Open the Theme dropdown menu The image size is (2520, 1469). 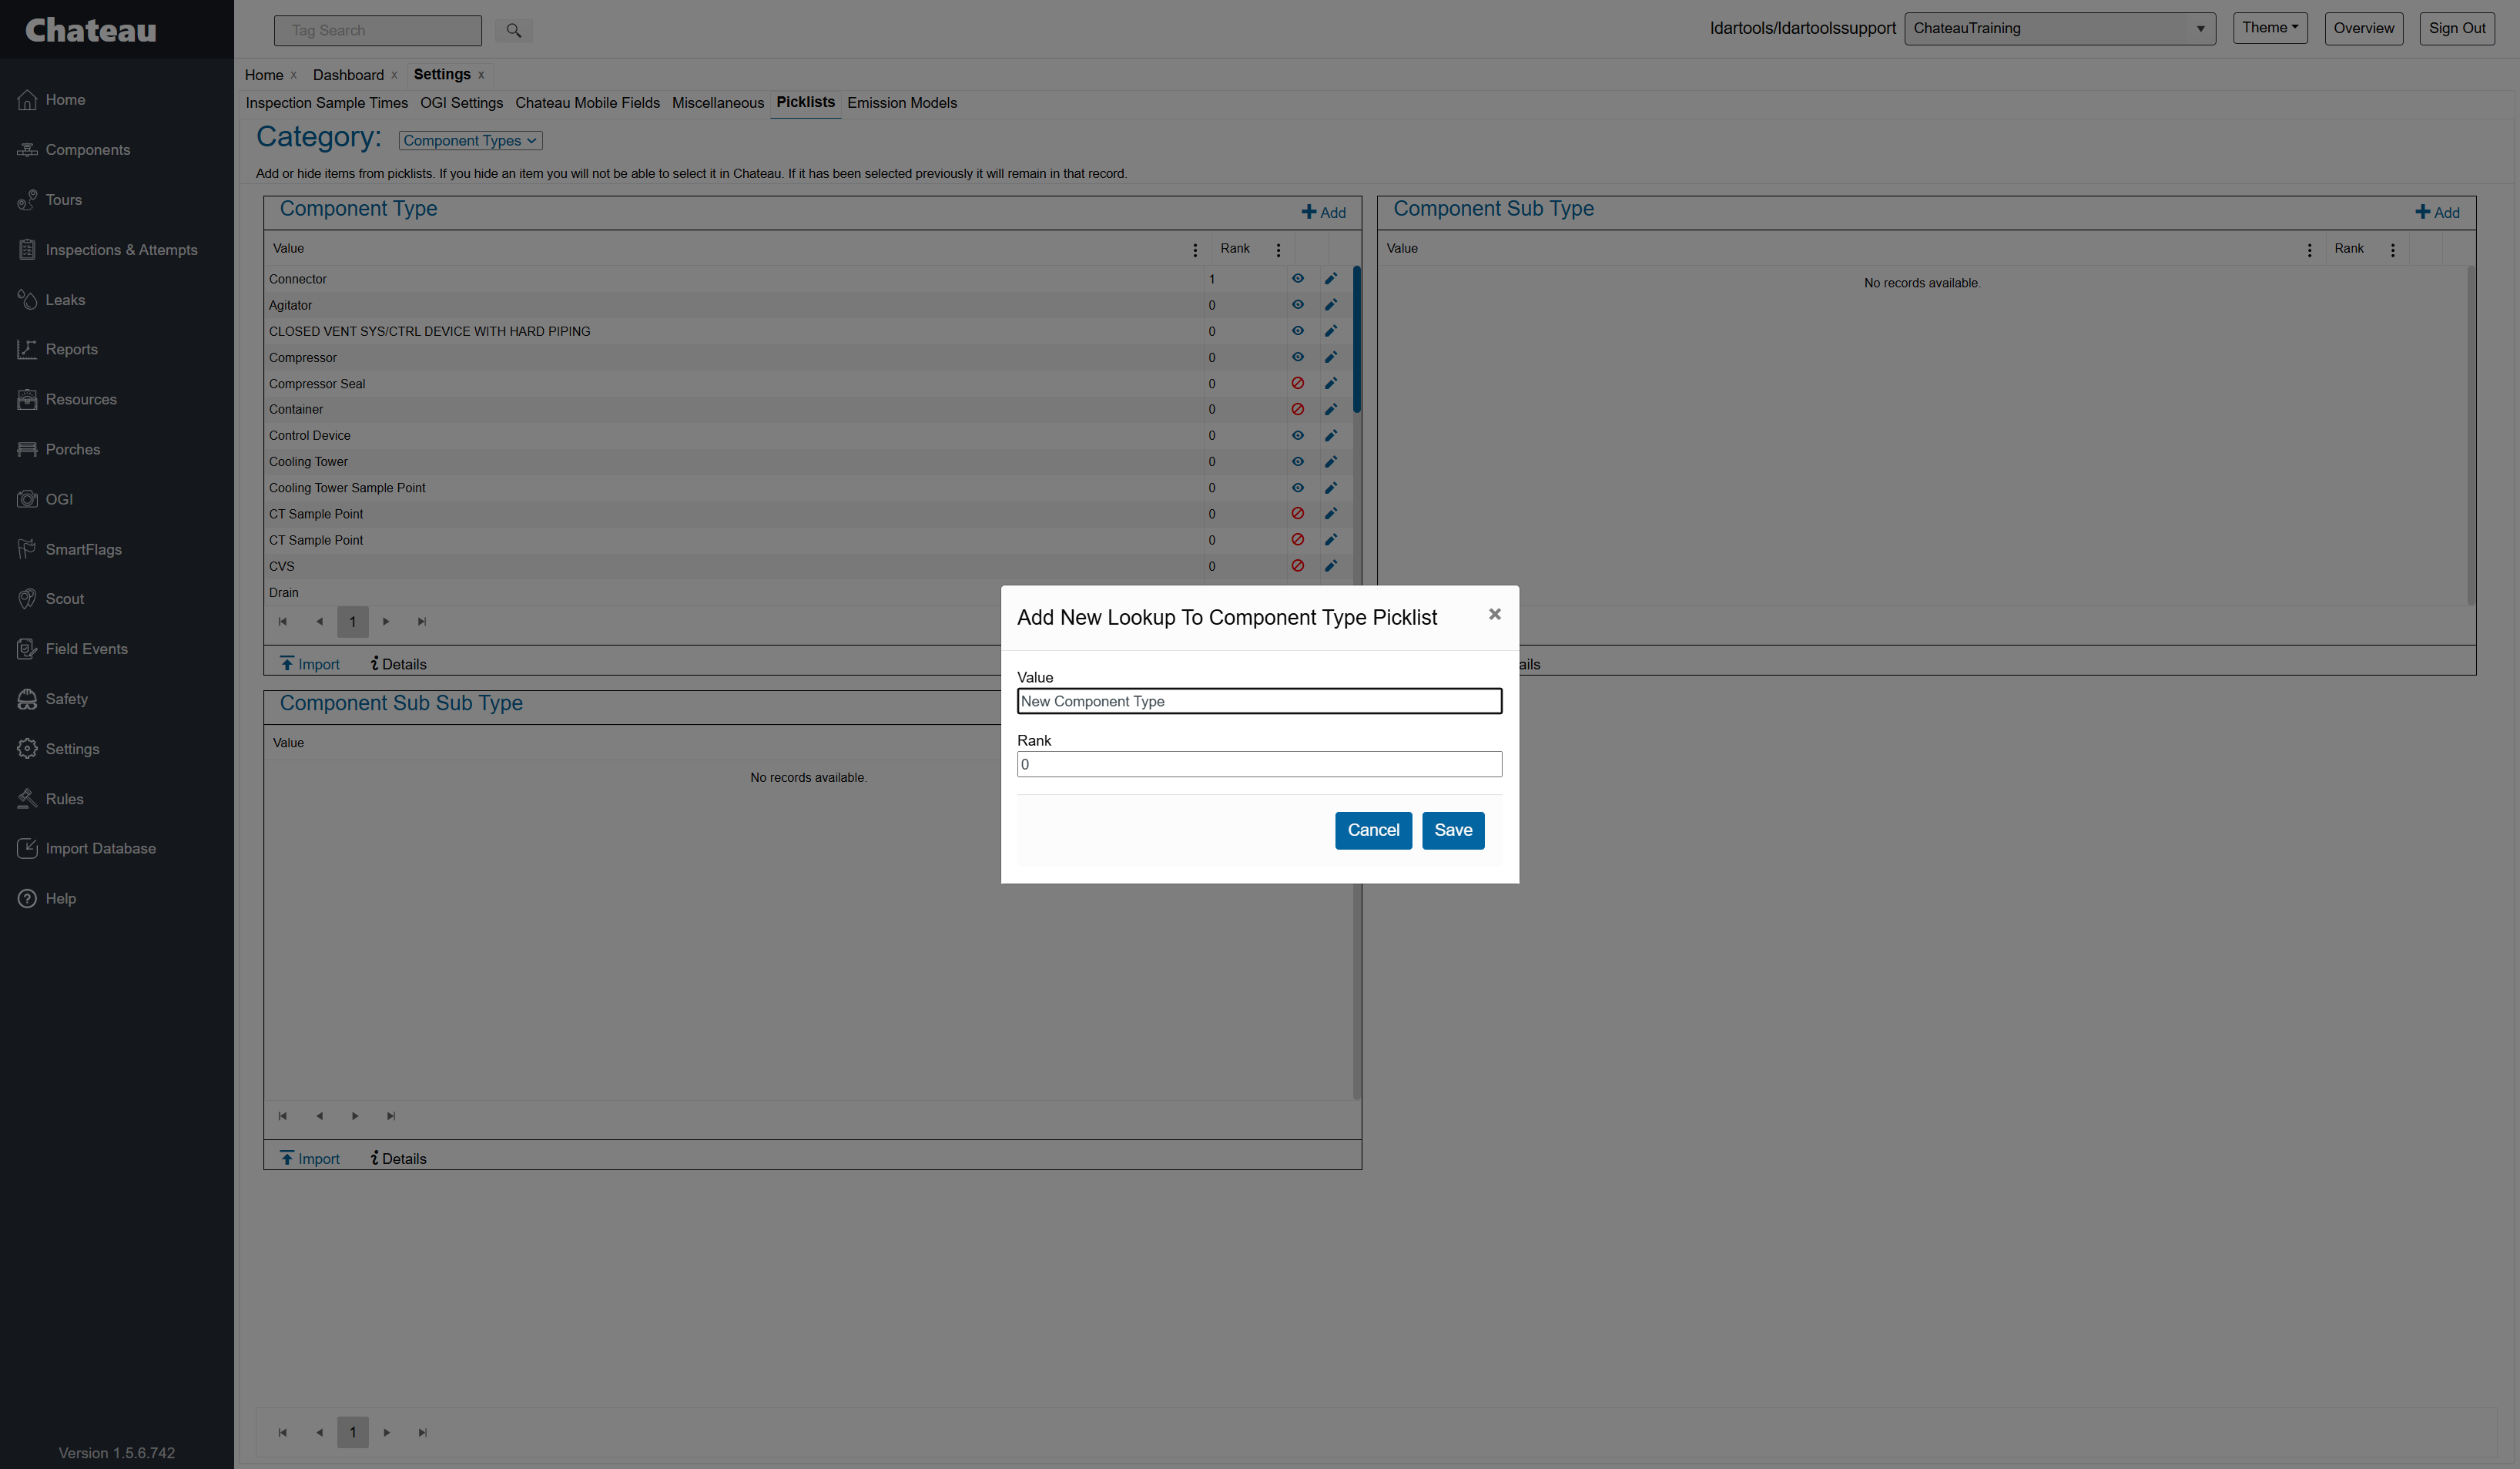tap(2270, 28)
